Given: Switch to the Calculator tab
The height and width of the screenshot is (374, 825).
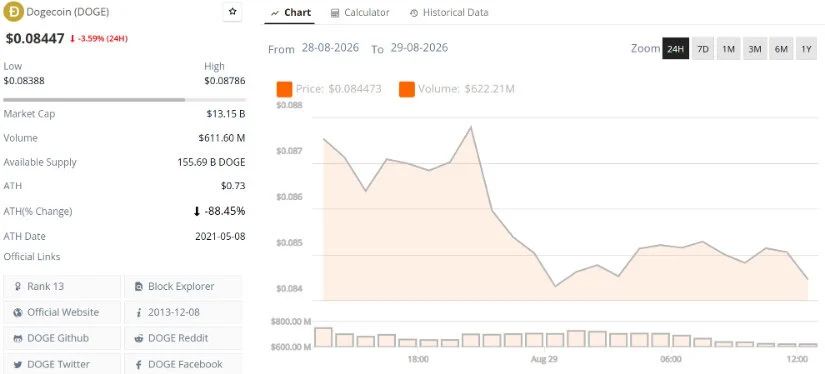Looking at the screenshot, I should point(360,13).
